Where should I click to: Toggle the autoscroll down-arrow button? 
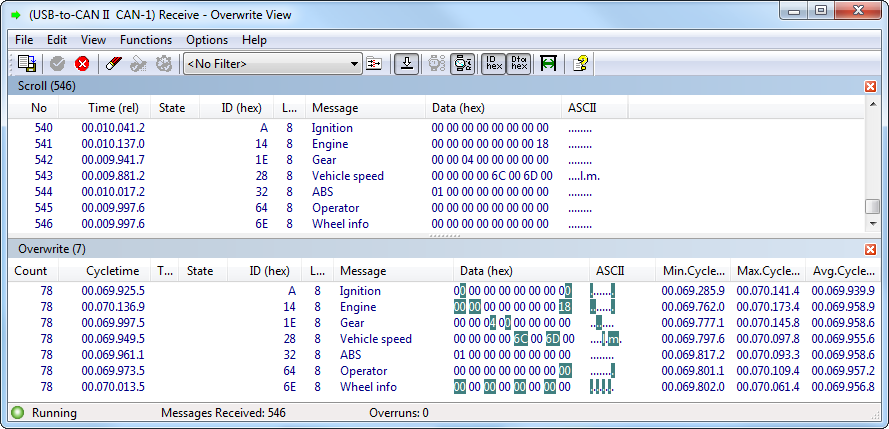pyautogui.click(x=406, y=63)
